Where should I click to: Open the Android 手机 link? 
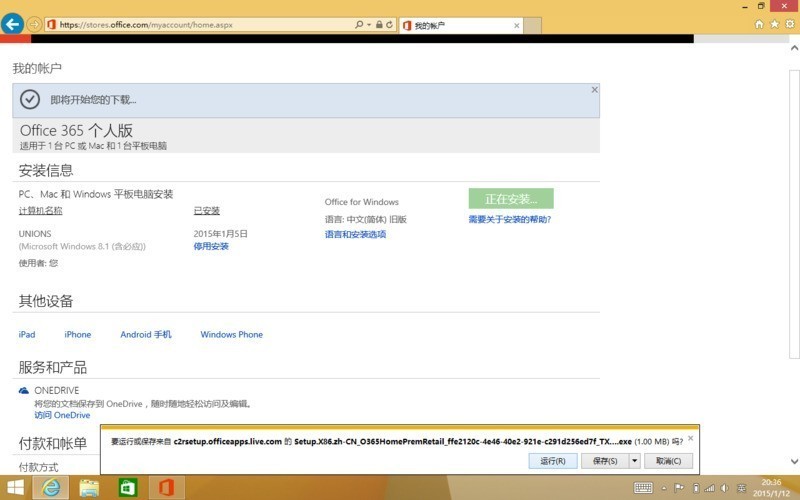(146, 335)
